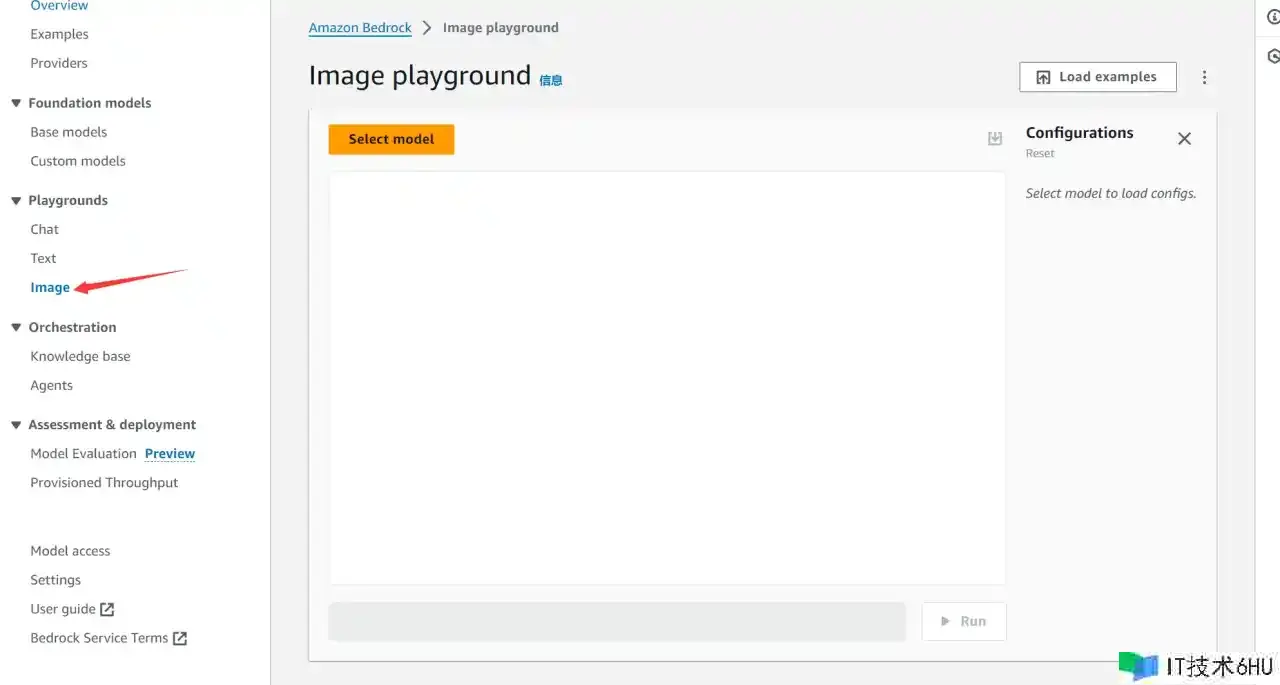Click the prompt input field
Screen dimensions: 1280x685
tap(616, 621)
